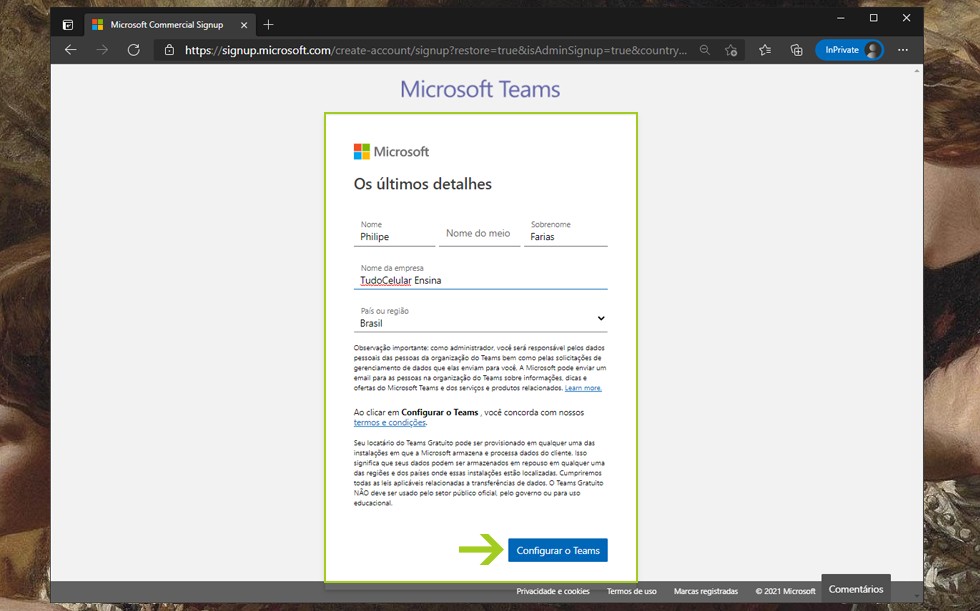
Task: Open the Comentários feedback button
Action: click(856, 589)
